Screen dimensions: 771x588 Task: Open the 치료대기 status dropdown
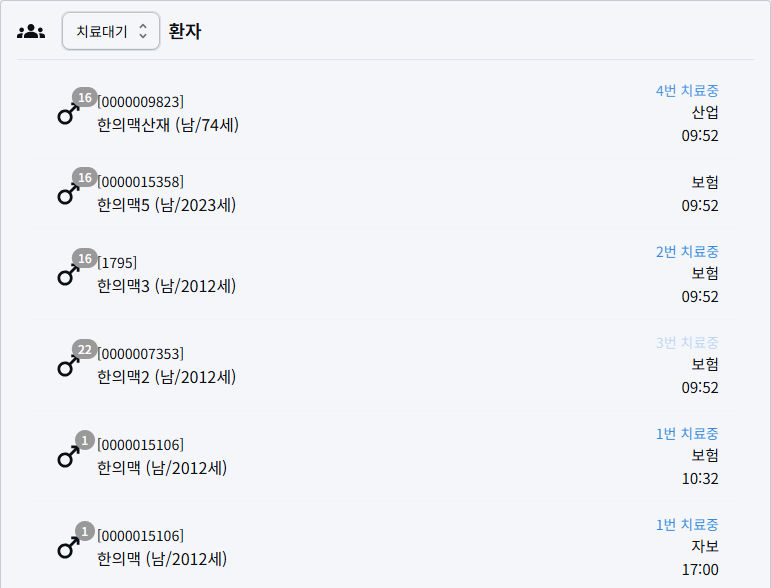coord(110,31)
